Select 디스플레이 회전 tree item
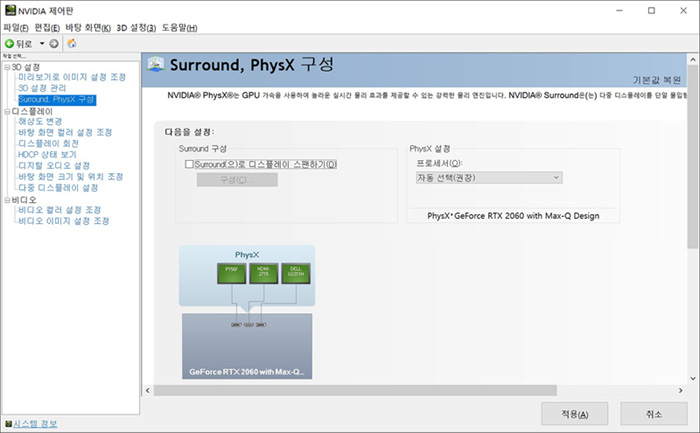The height and width of the screenshot is (433, 700). click(x=49, y=144)
